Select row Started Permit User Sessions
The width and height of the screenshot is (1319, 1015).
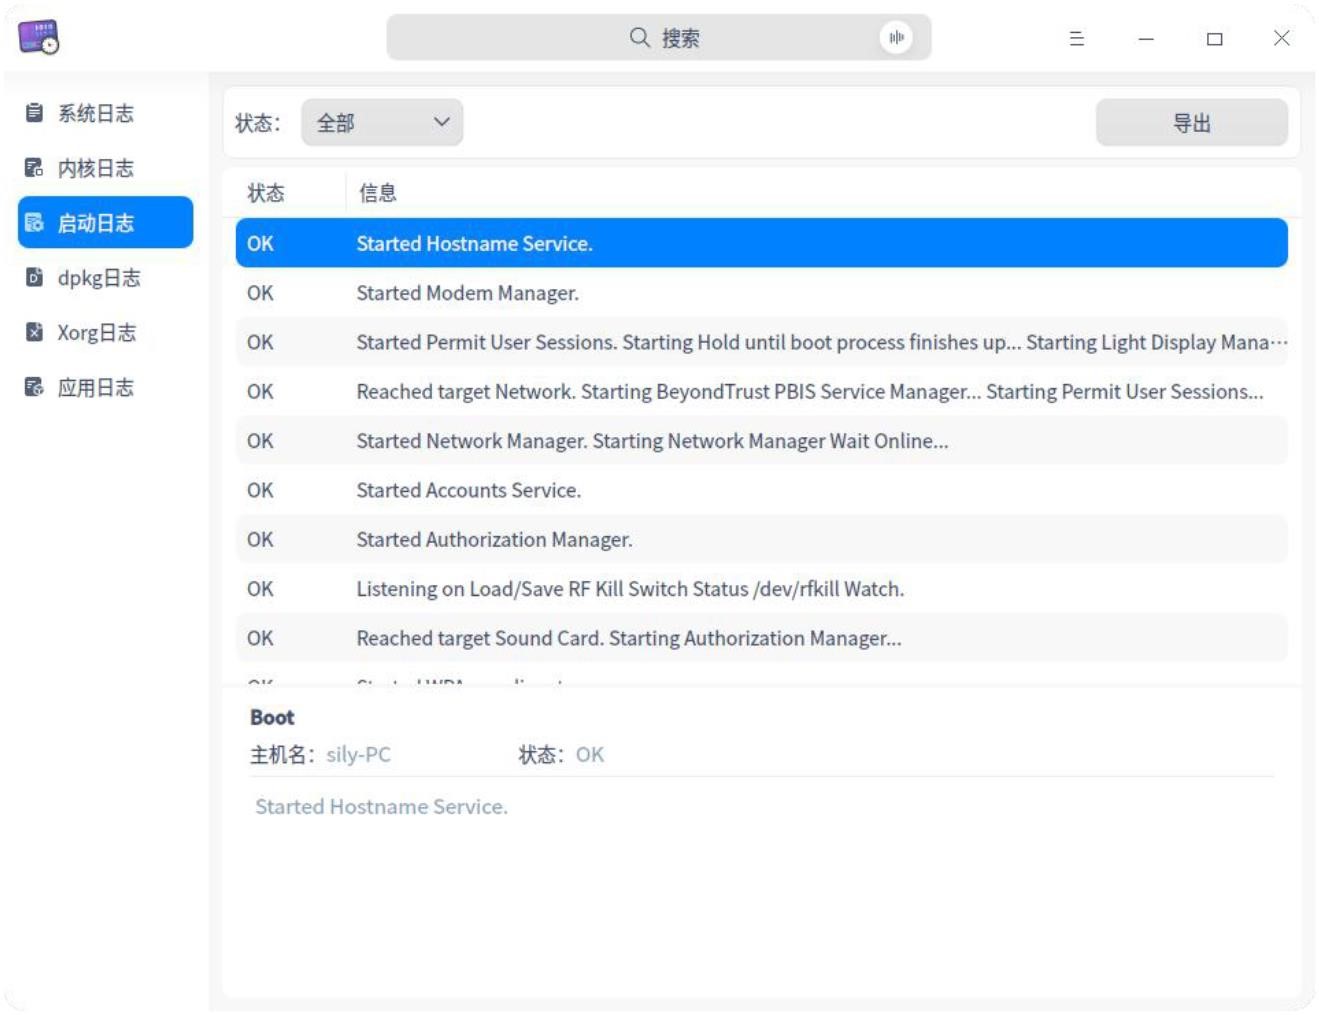761,342
